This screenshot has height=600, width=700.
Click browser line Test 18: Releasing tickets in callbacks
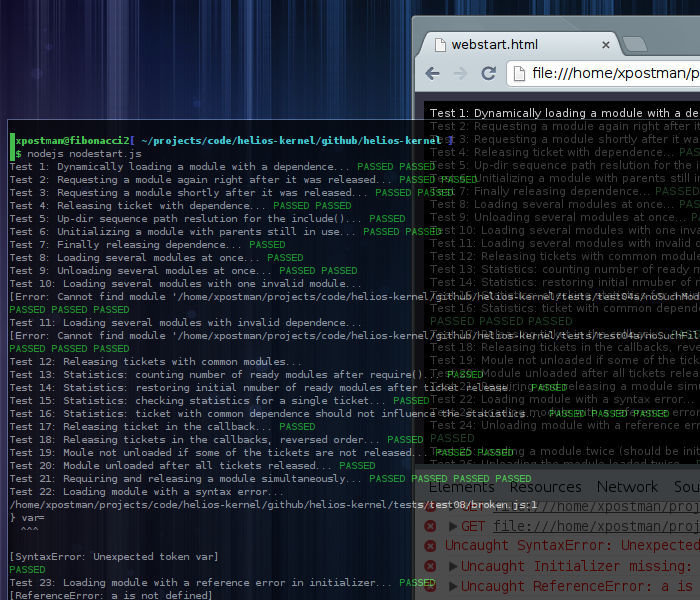565,347
